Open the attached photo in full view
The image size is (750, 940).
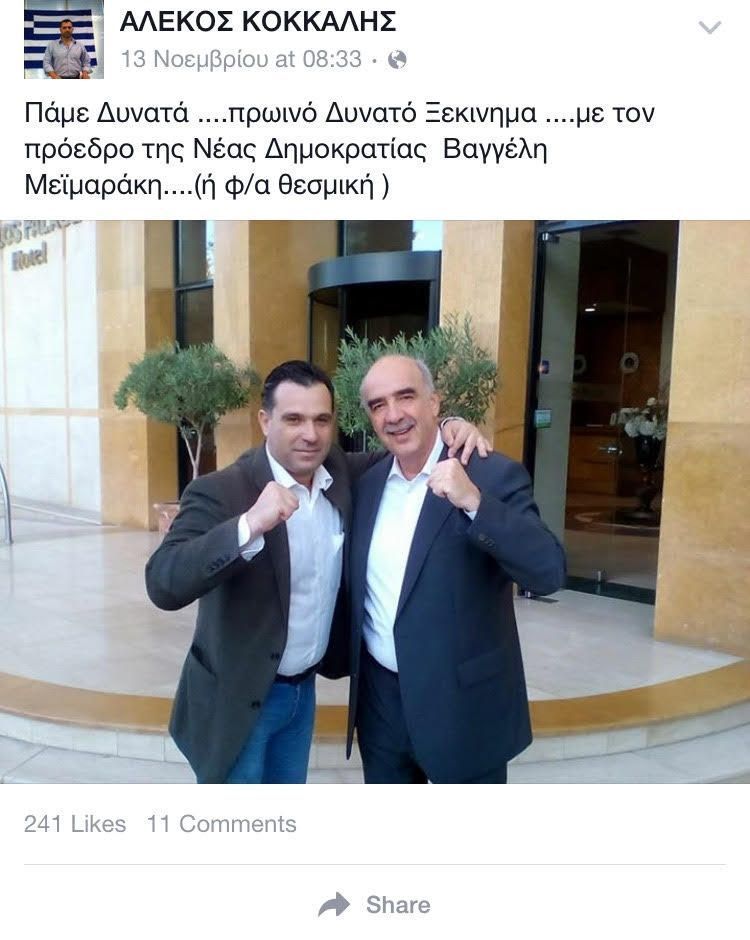375,502
